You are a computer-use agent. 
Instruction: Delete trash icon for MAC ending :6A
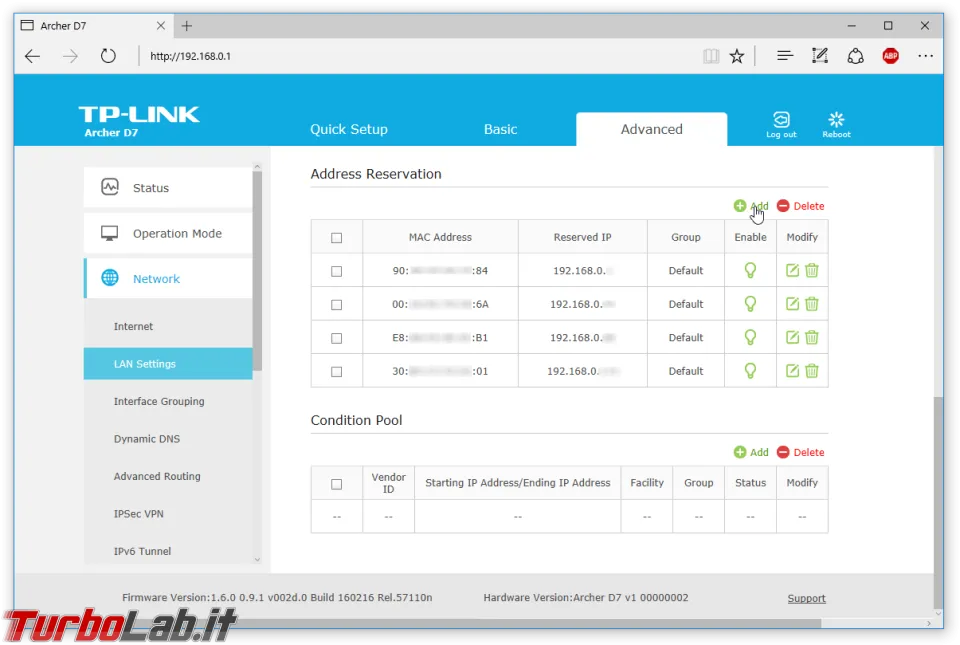click(x=812, y=304)
